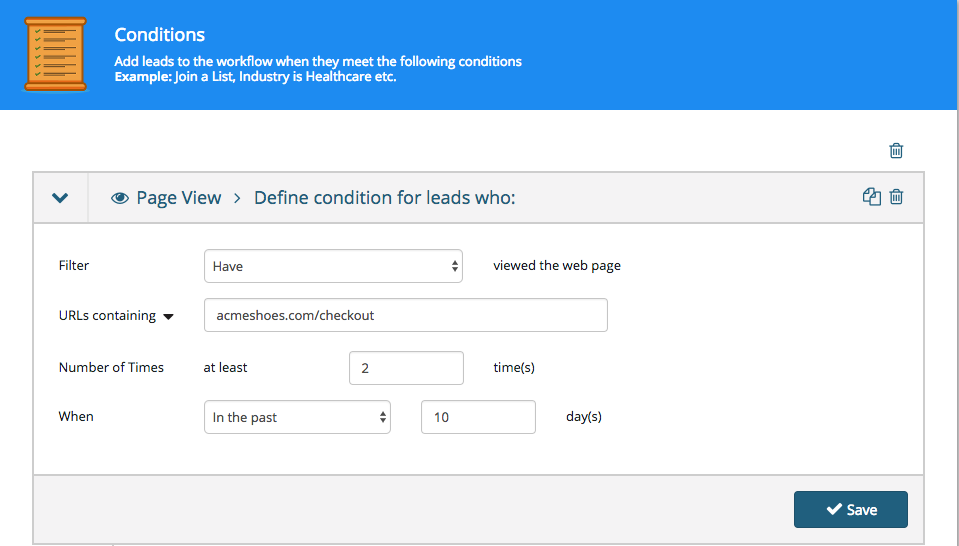This screenshot has height=546, width=959.
Task: Click the 'time(s)' text
Action: tap(514, 367)
